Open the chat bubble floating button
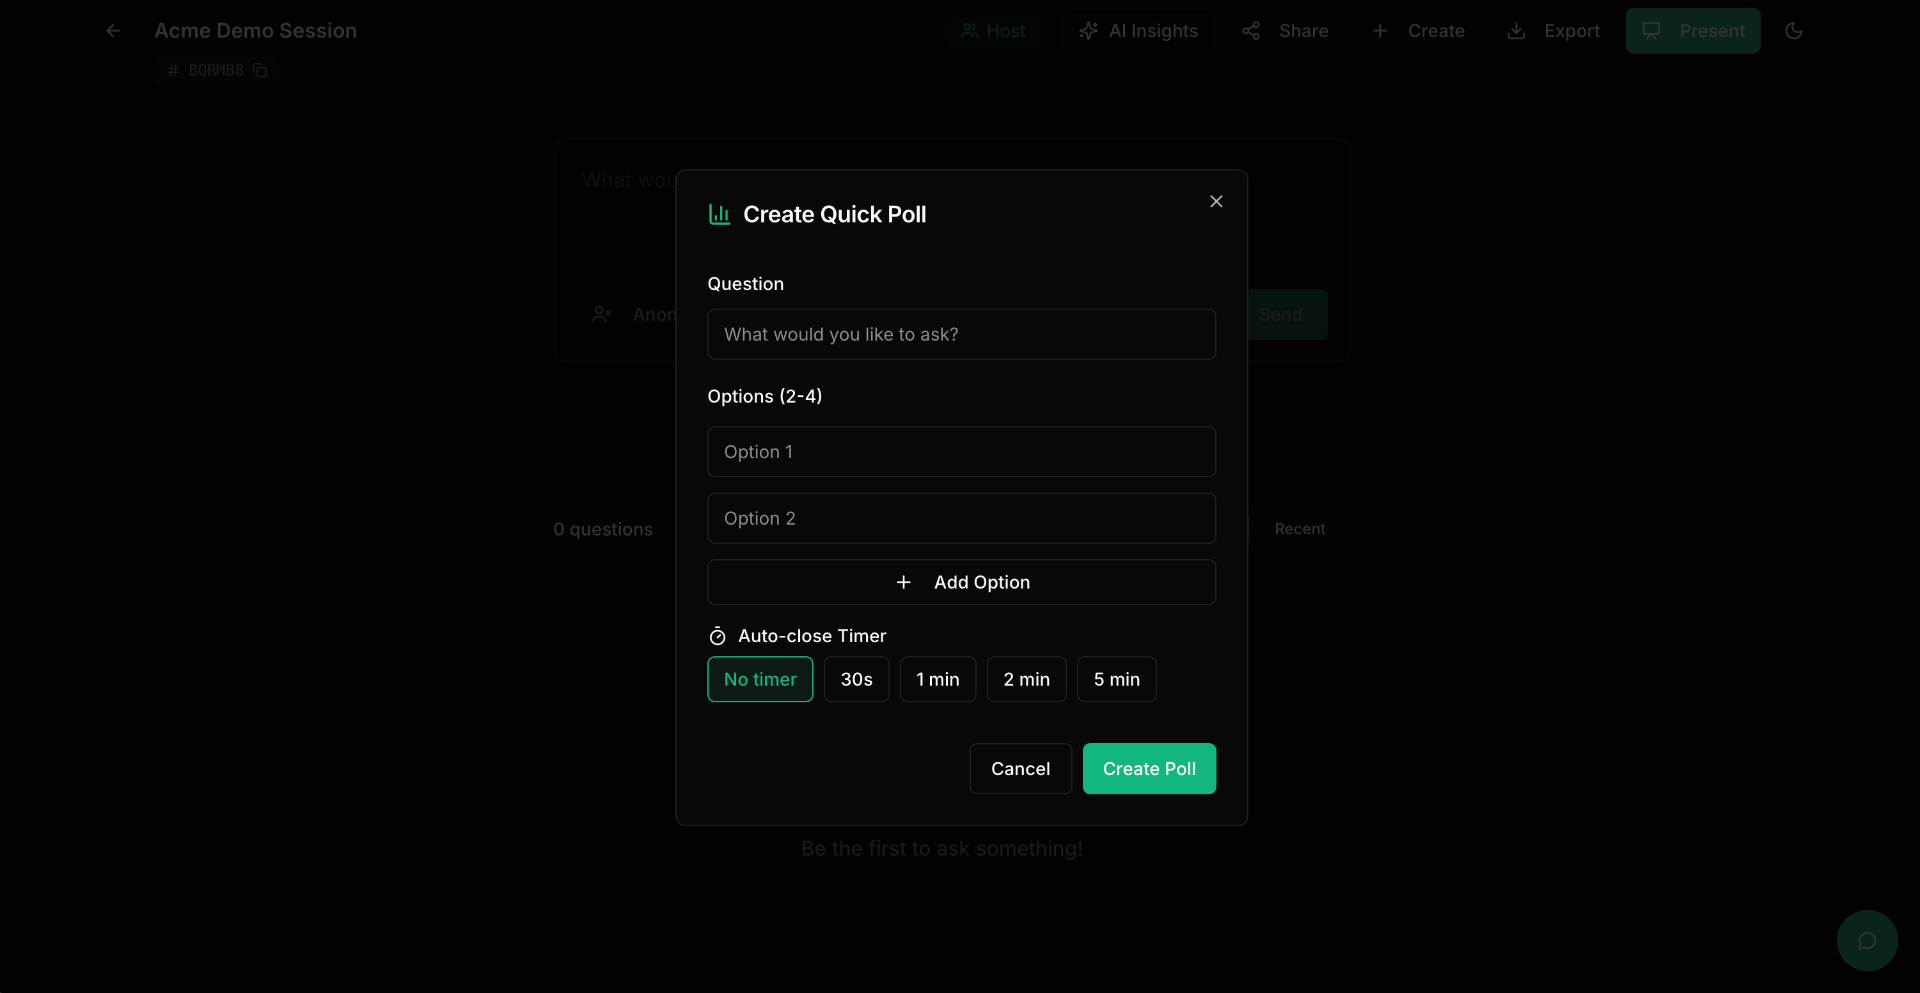Image resolution: width=1920 pixels, height=993 pixels. click(1867, 940)
